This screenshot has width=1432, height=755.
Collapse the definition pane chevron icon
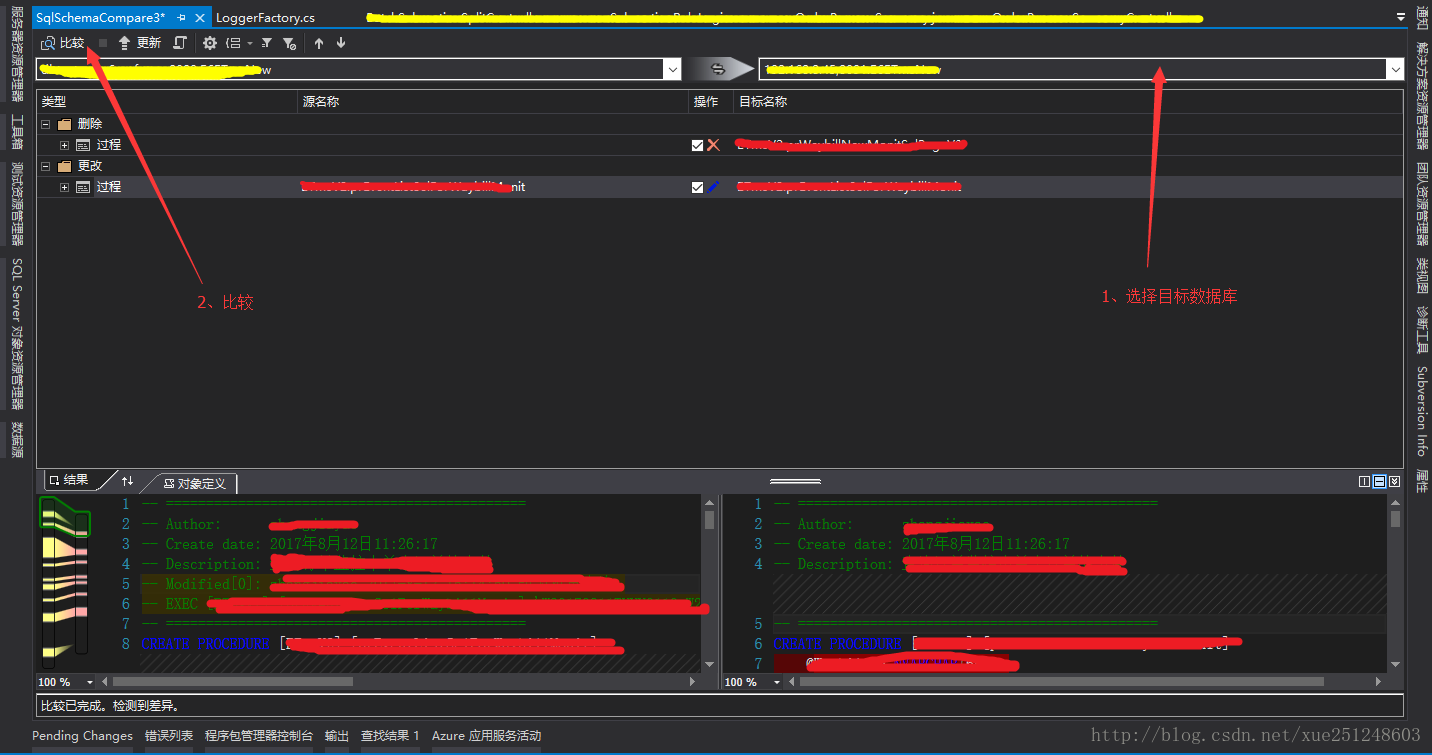pyautogui.click(x=1394, y=482)
